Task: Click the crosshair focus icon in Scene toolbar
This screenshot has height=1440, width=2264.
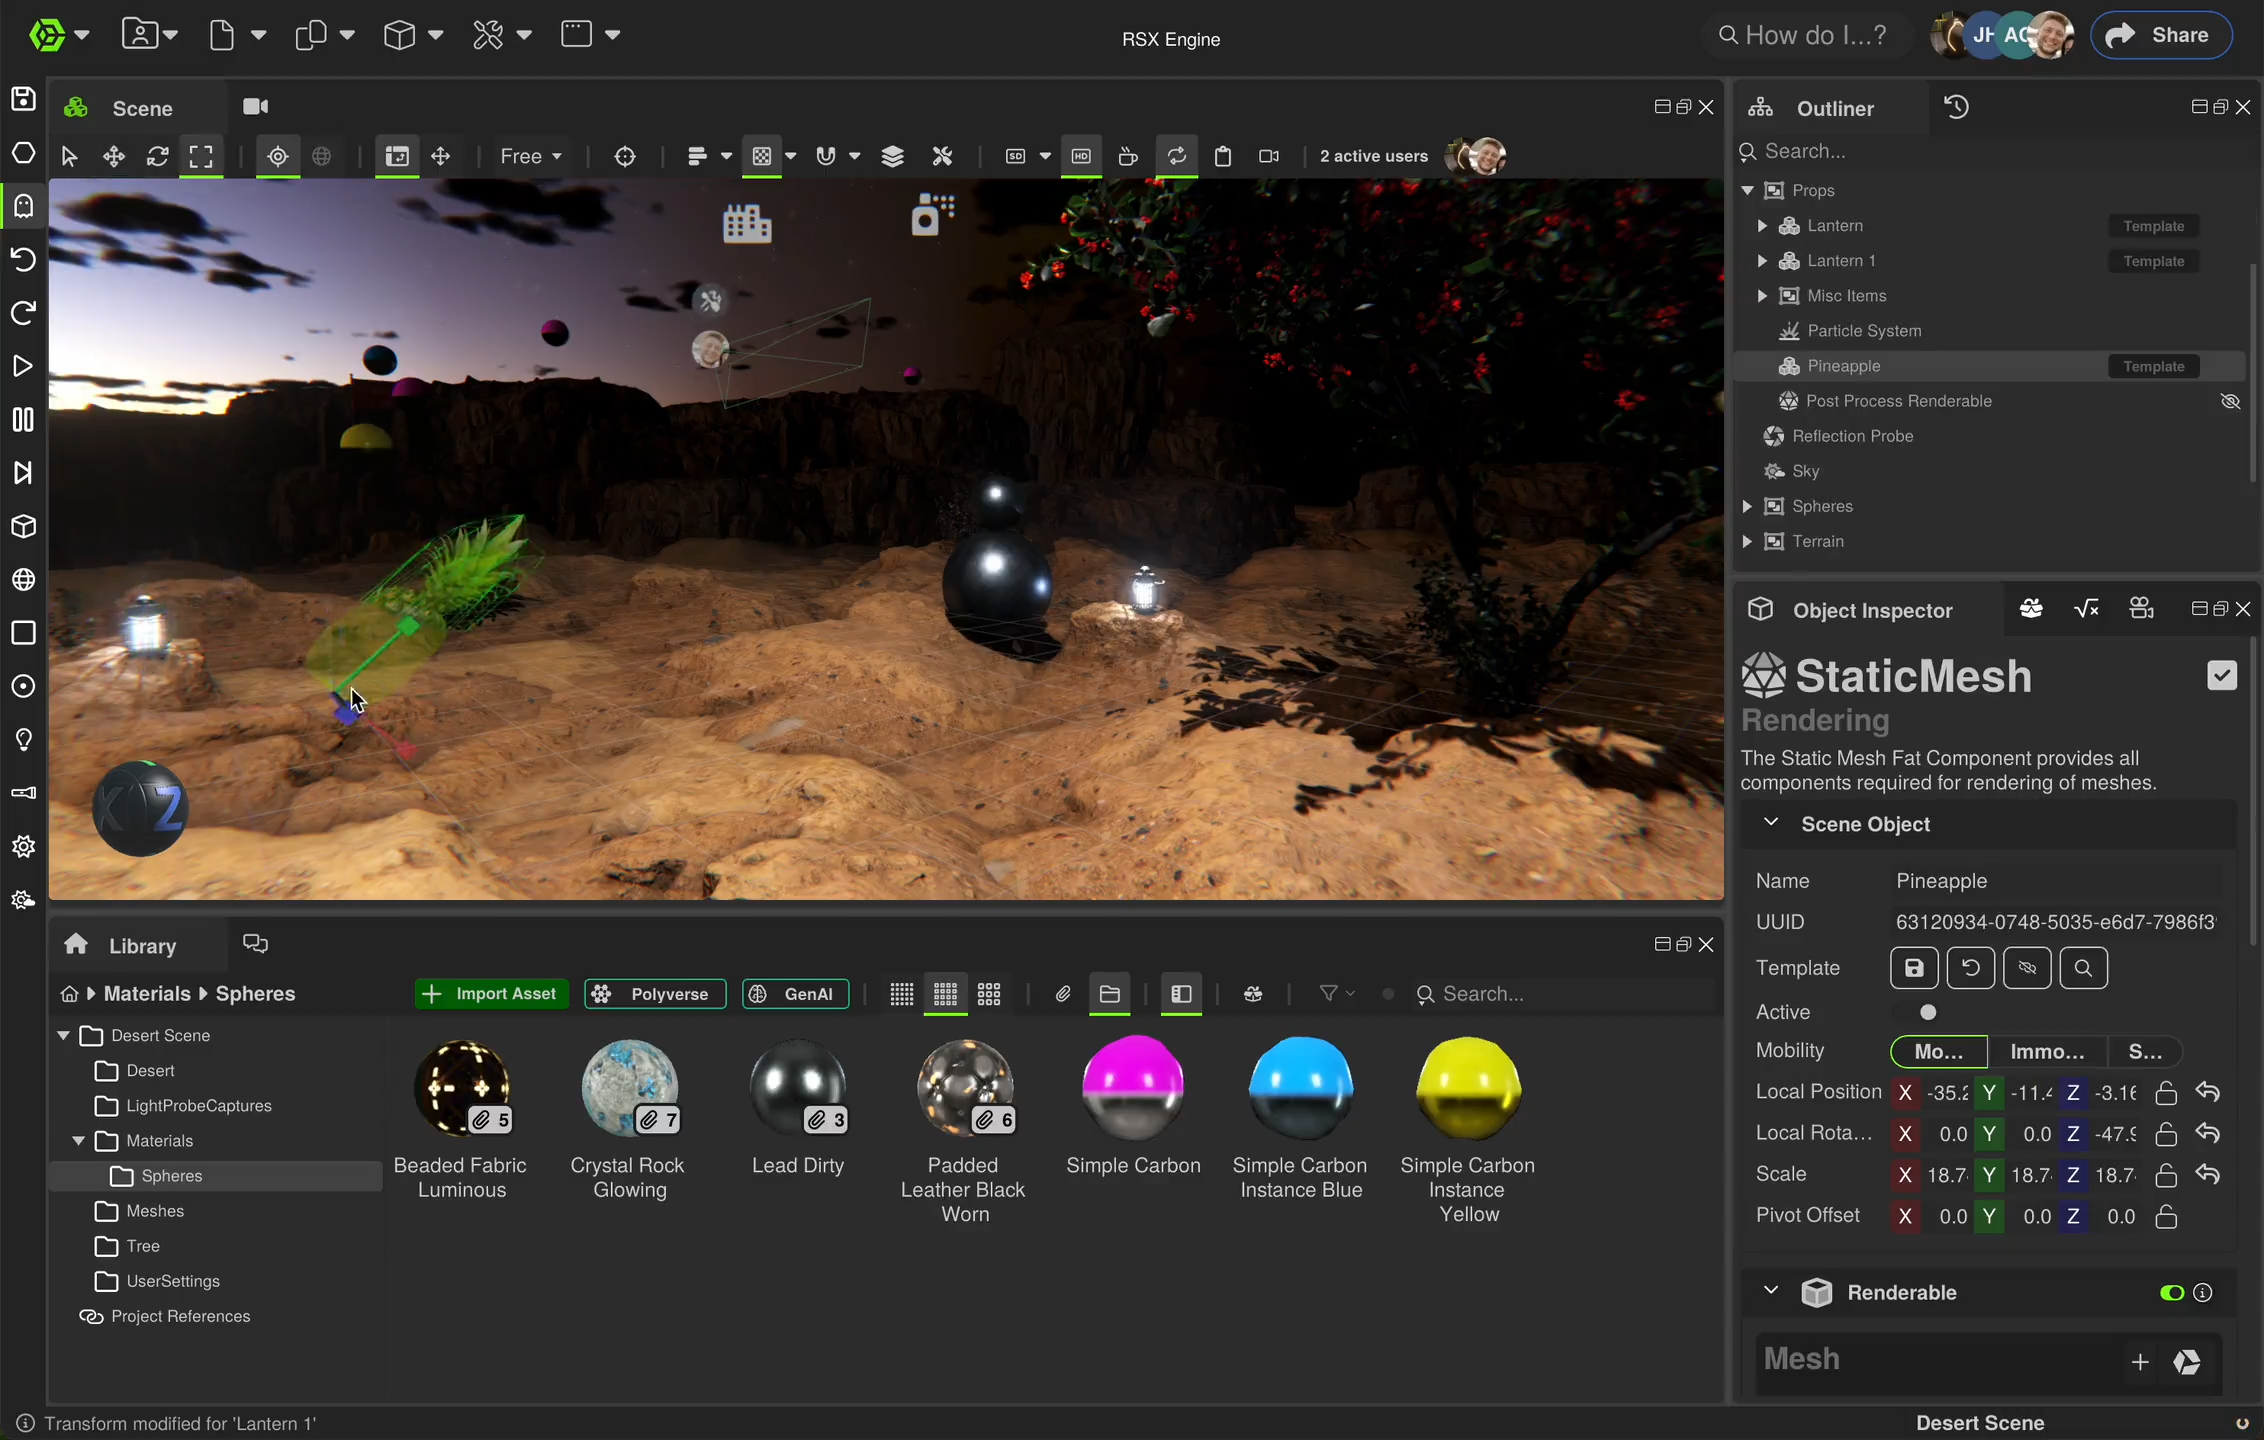Action: point(625,156)
